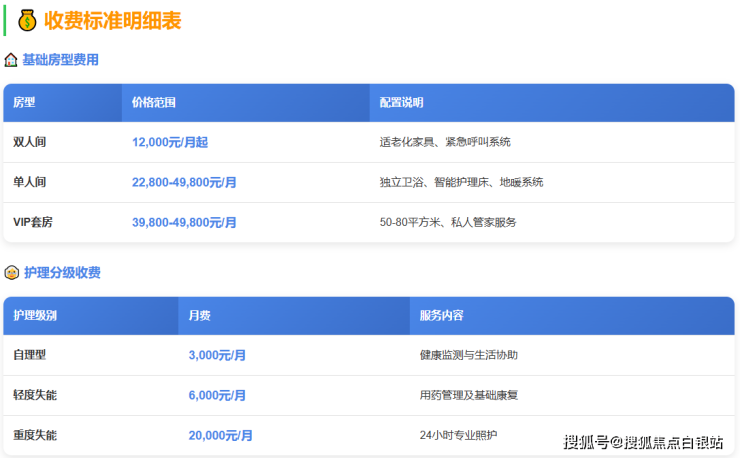Click the money bag icon beside the title
The height and width of the screenshot is (458, 740).
click(26, 20)
